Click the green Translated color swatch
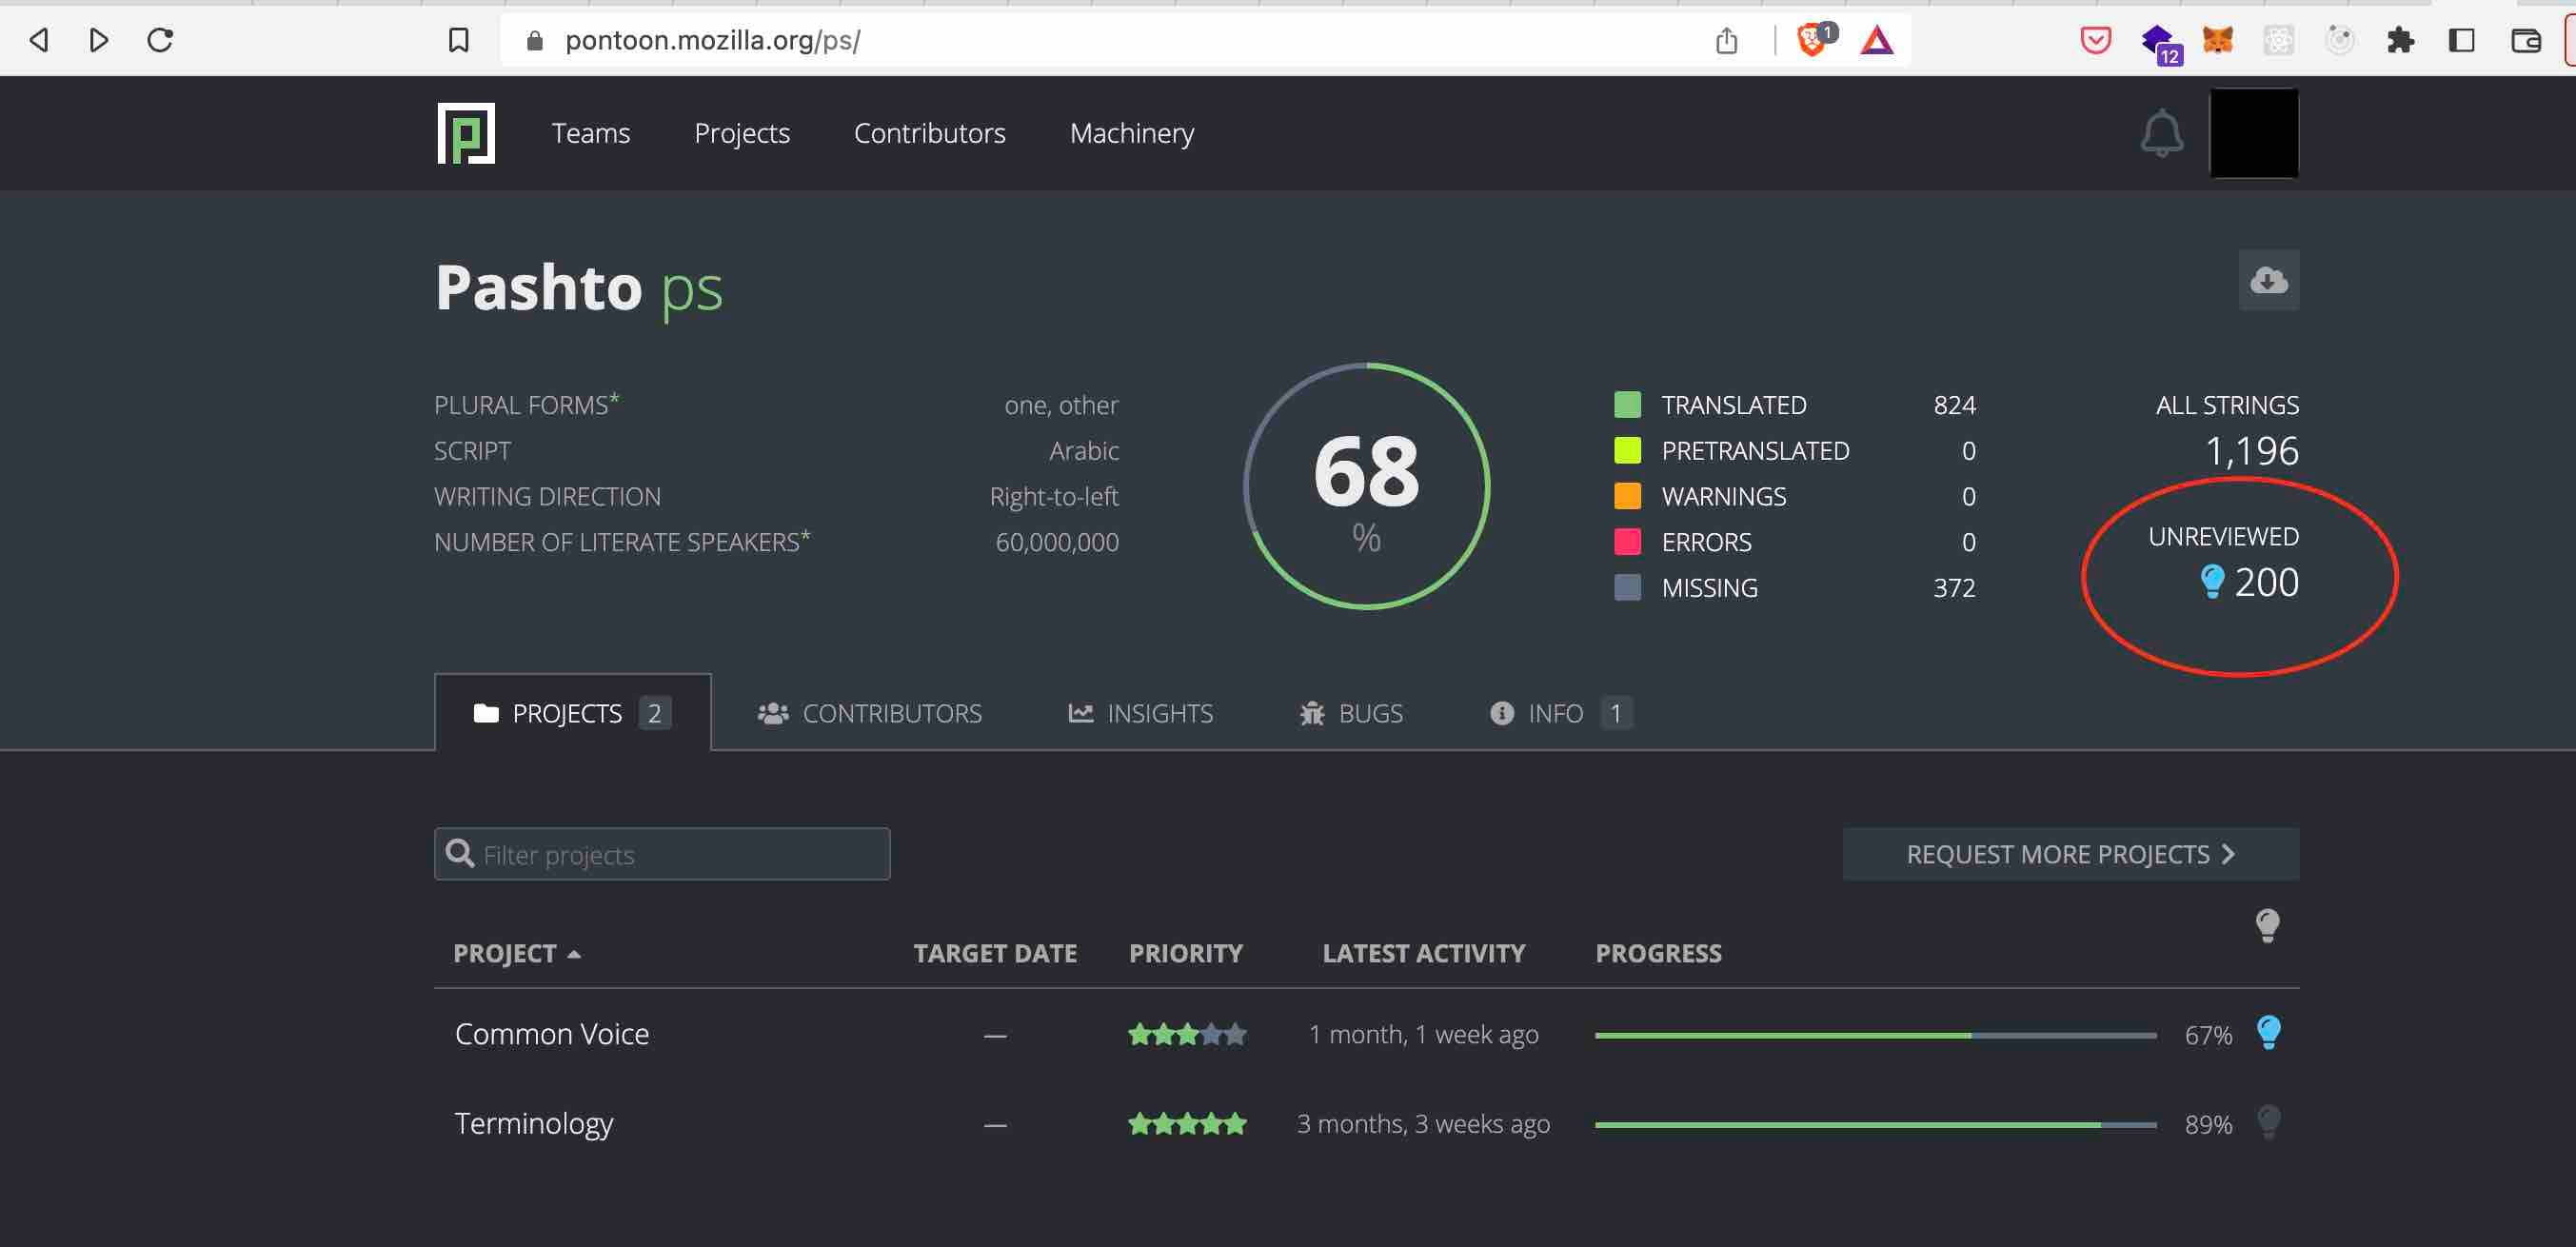This screenshot has width=2576, height=1247. coord(1627,405)
